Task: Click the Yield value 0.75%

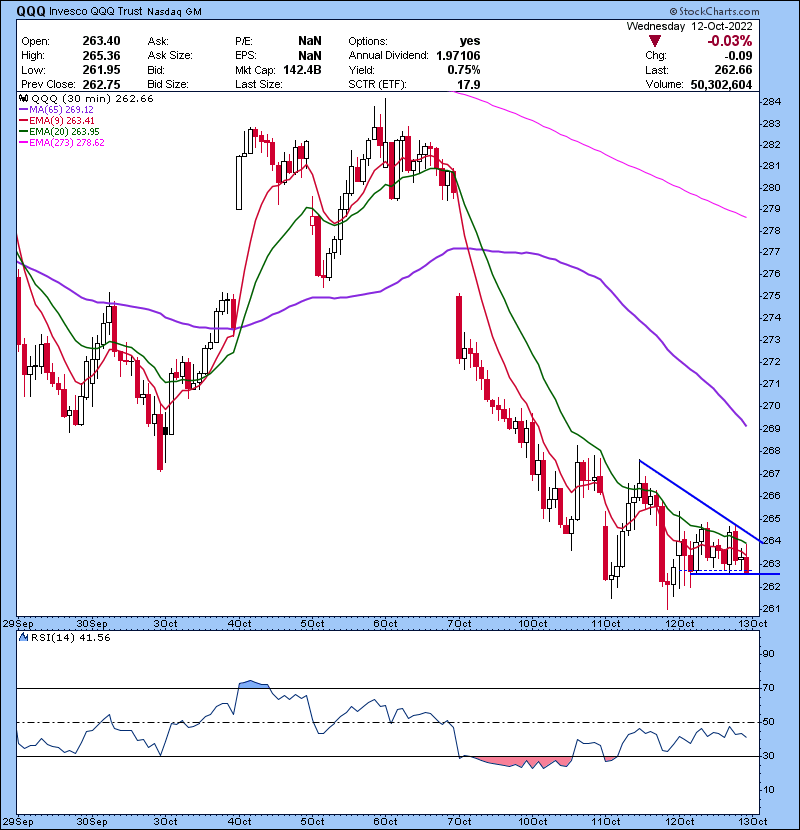Action: 464,70
